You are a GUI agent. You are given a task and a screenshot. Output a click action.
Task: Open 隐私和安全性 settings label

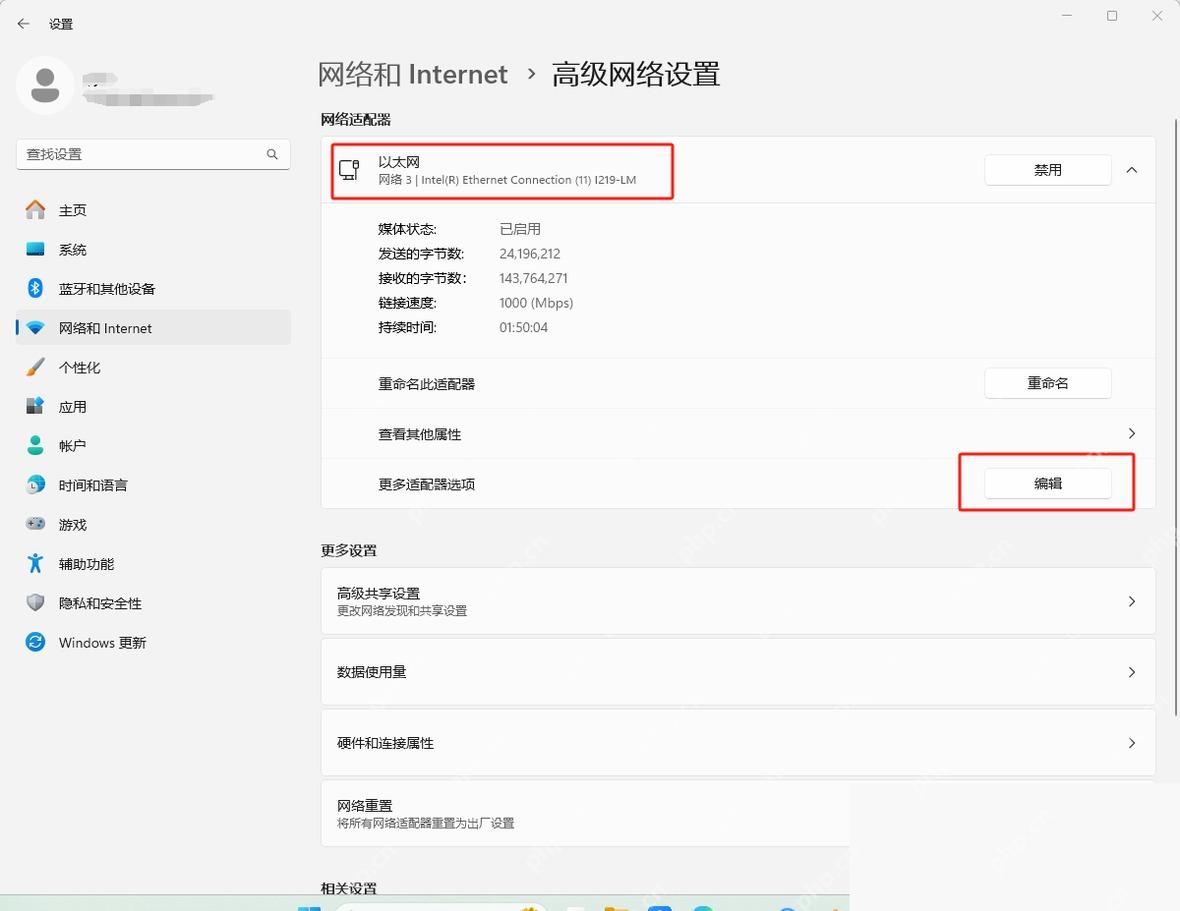(100, 603)
